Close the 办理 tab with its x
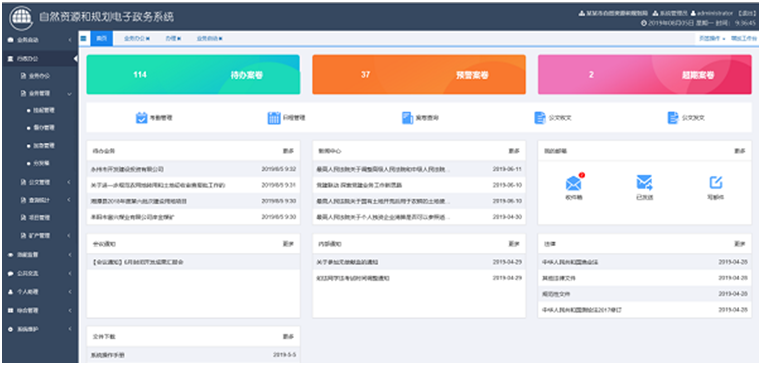This screenshot has height=365, width=761. (180, 38)
